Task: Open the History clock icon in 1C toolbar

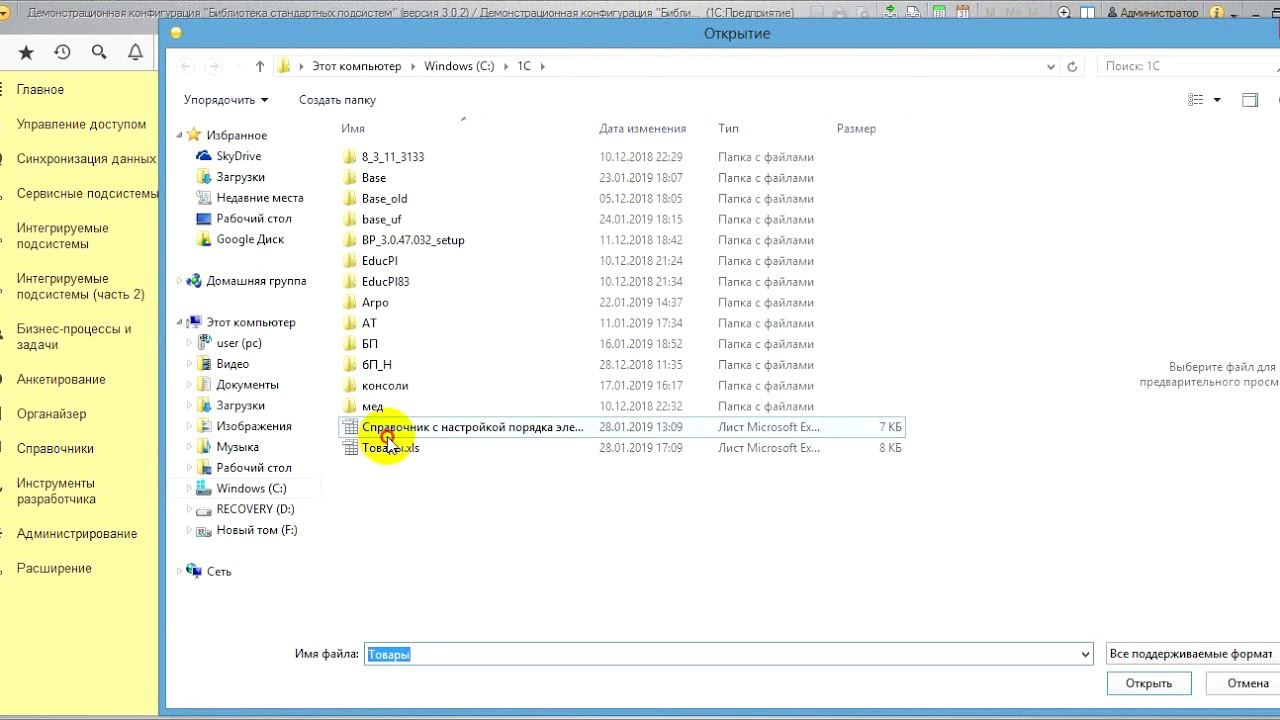Action: tap(62, 52)
